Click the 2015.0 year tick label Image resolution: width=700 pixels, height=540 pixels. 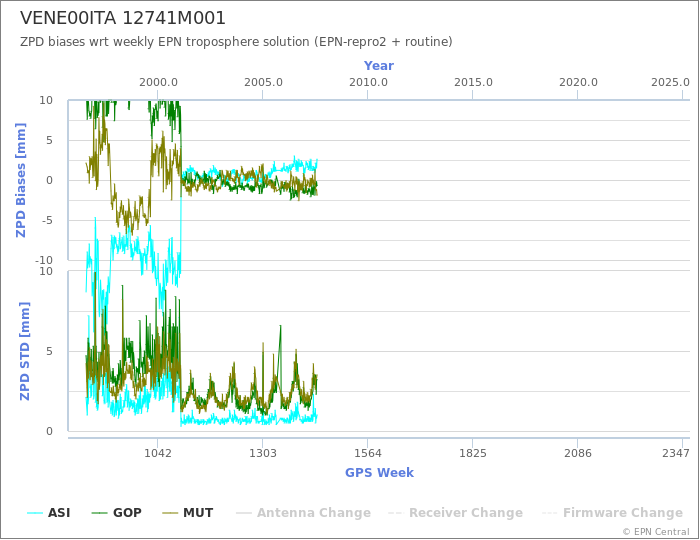473,83
